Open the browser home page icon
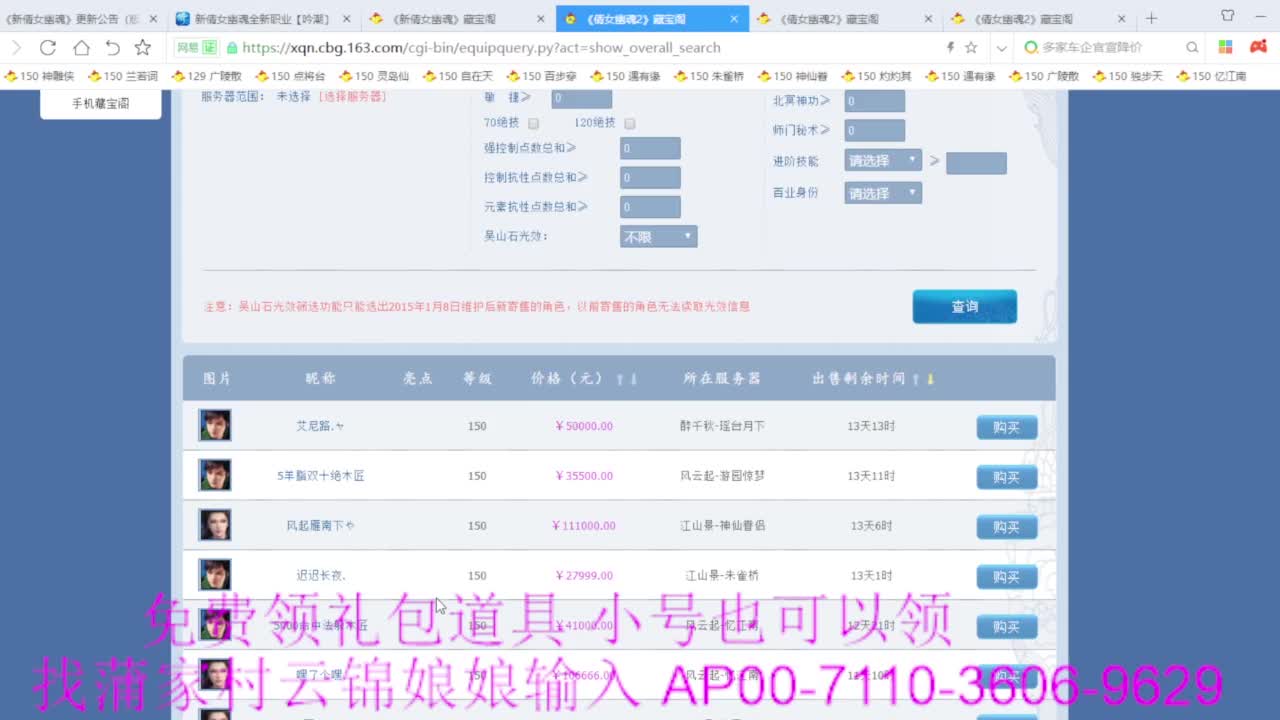1280x720 pixels. point(81,47)
